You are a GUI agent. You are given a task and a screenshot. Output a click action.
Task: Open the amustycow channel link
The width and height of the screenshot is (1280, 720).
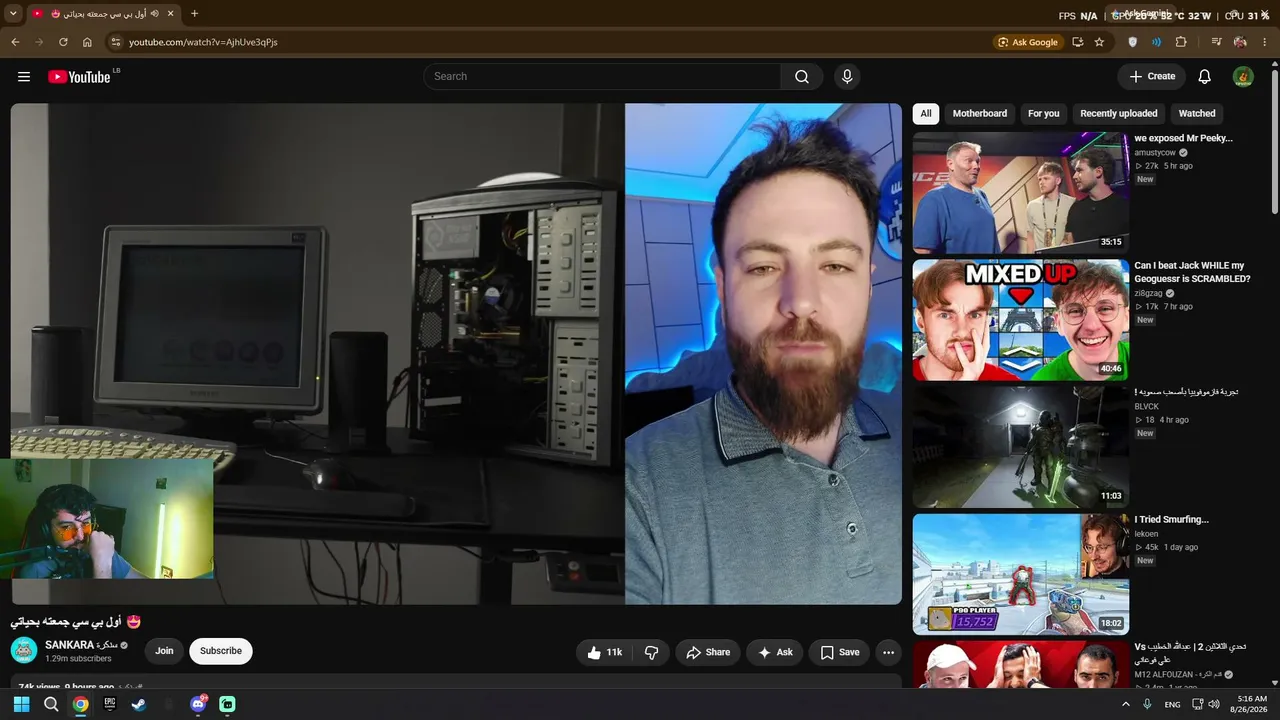pos(1155,153)
